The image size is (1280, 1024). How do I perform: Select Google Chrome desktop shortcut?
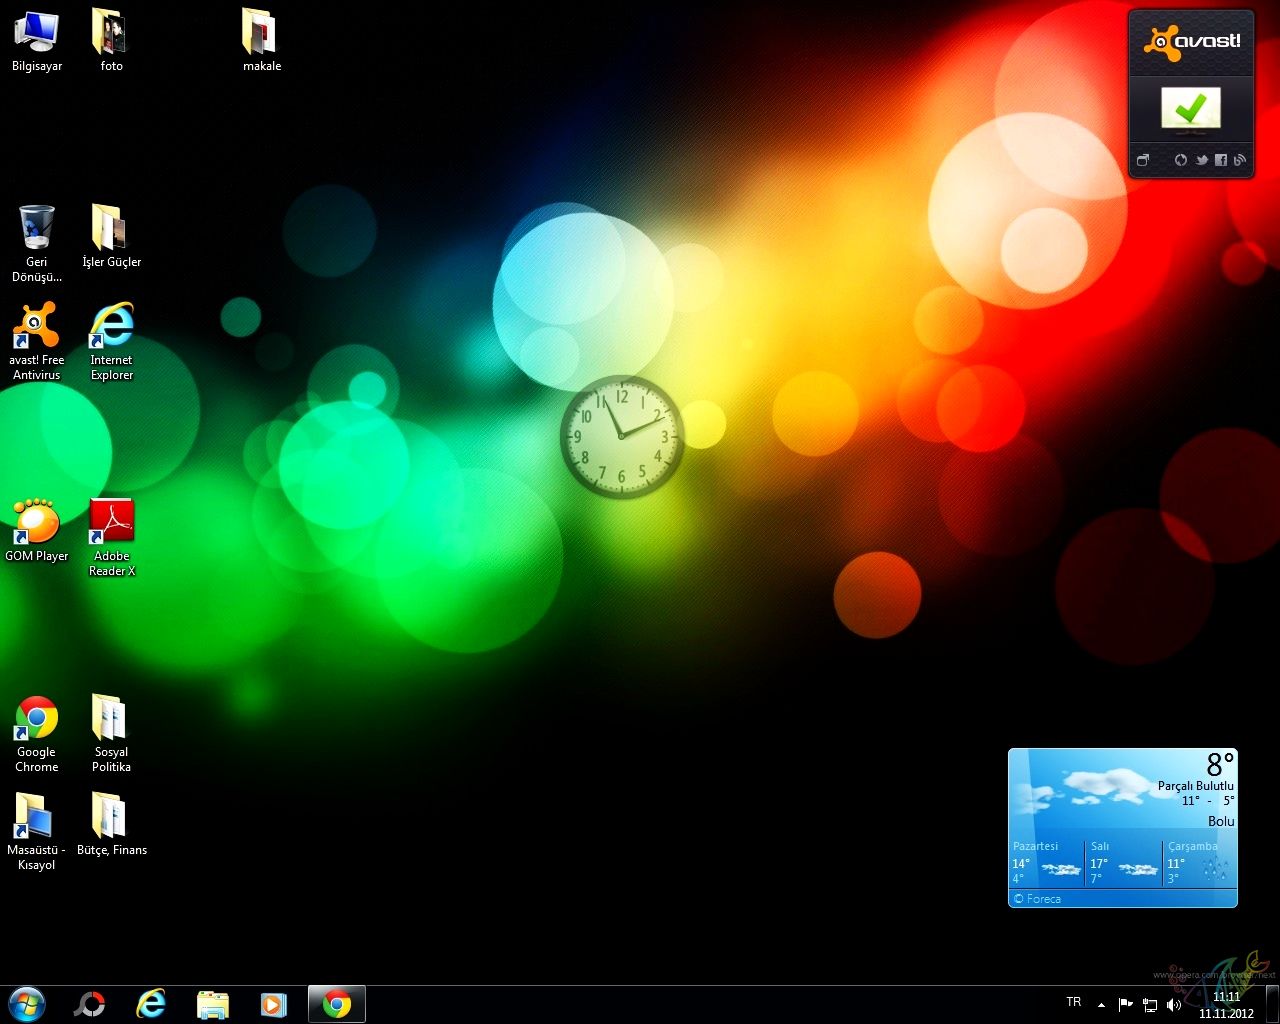[37, 734]
